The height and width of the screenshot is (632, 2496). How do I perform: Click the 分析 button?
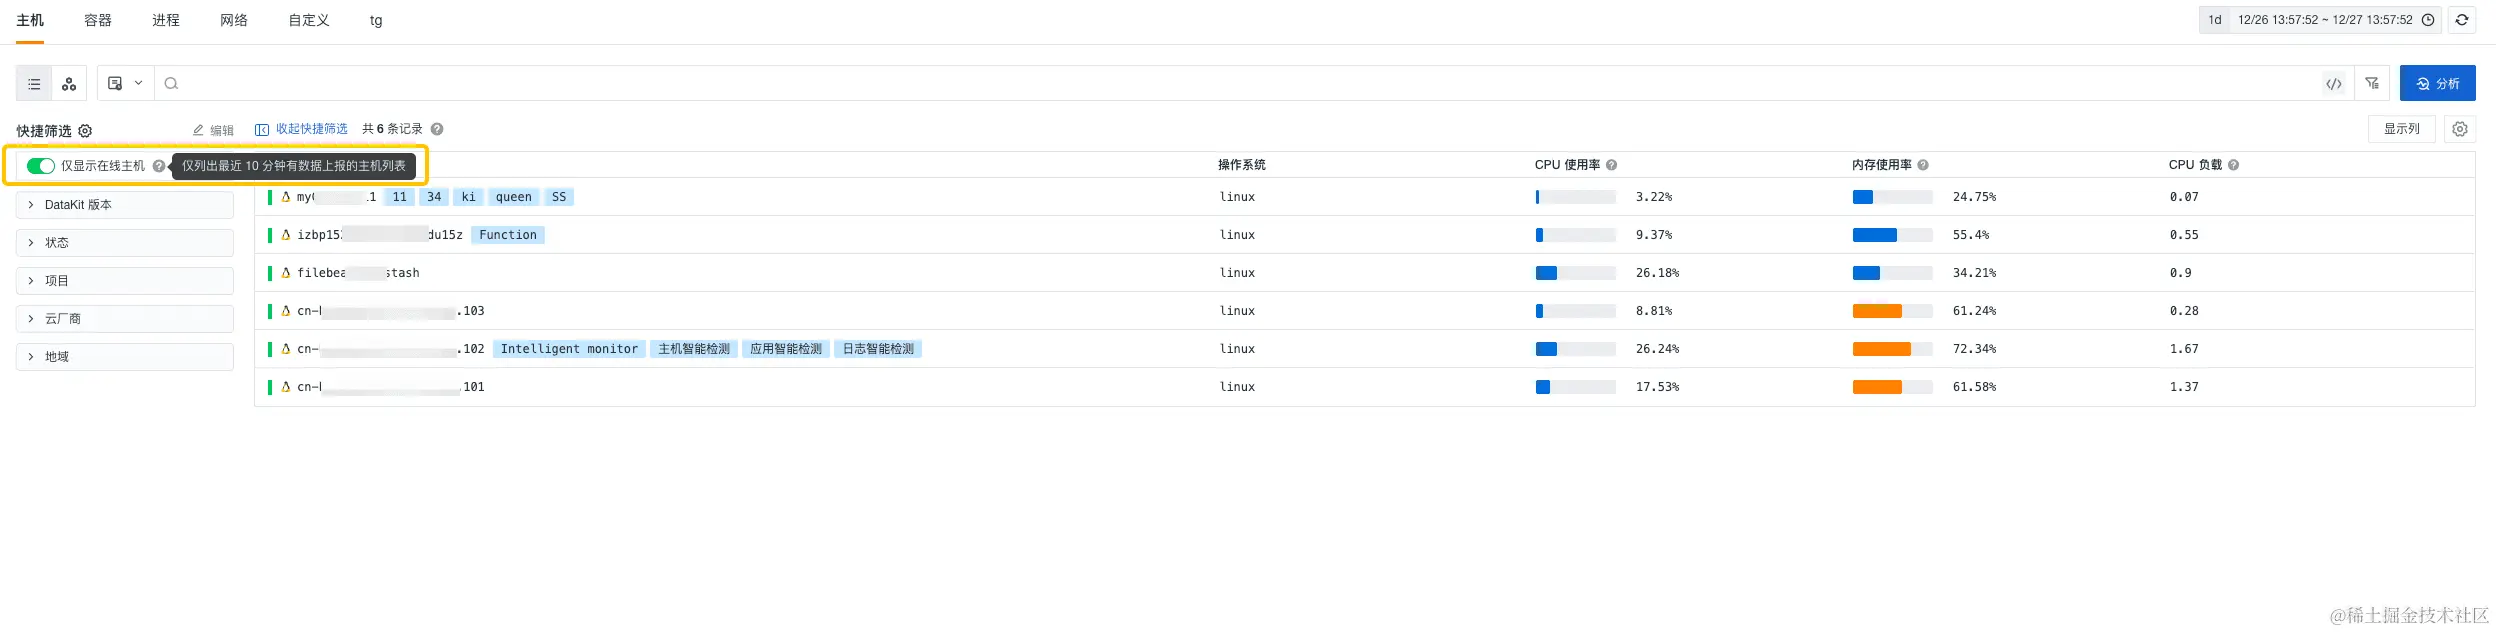(2438, 84)
